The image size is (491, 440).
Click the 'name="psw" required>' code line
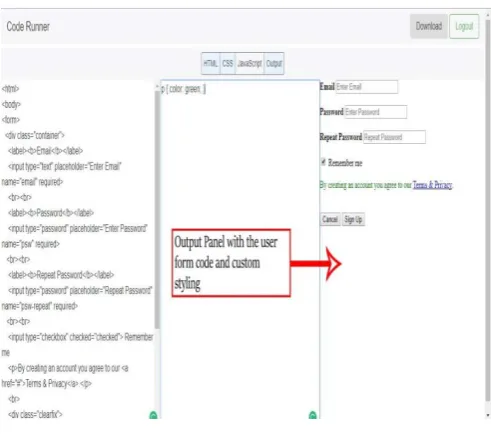(x=31, y=244)
